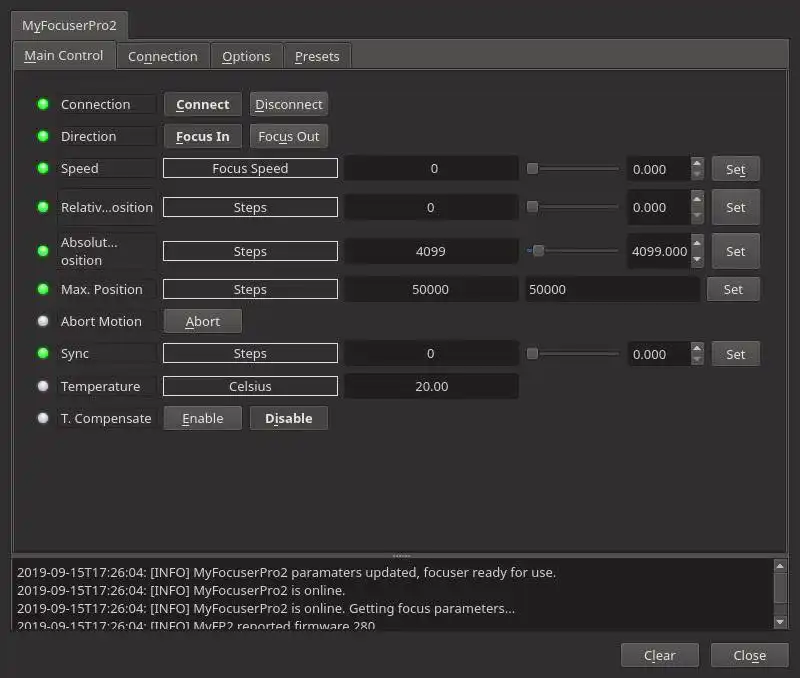This screenshot has width=800, height=678.
Task: Click the Absolute Position 4099.000 input field
Action: point(659,251)
